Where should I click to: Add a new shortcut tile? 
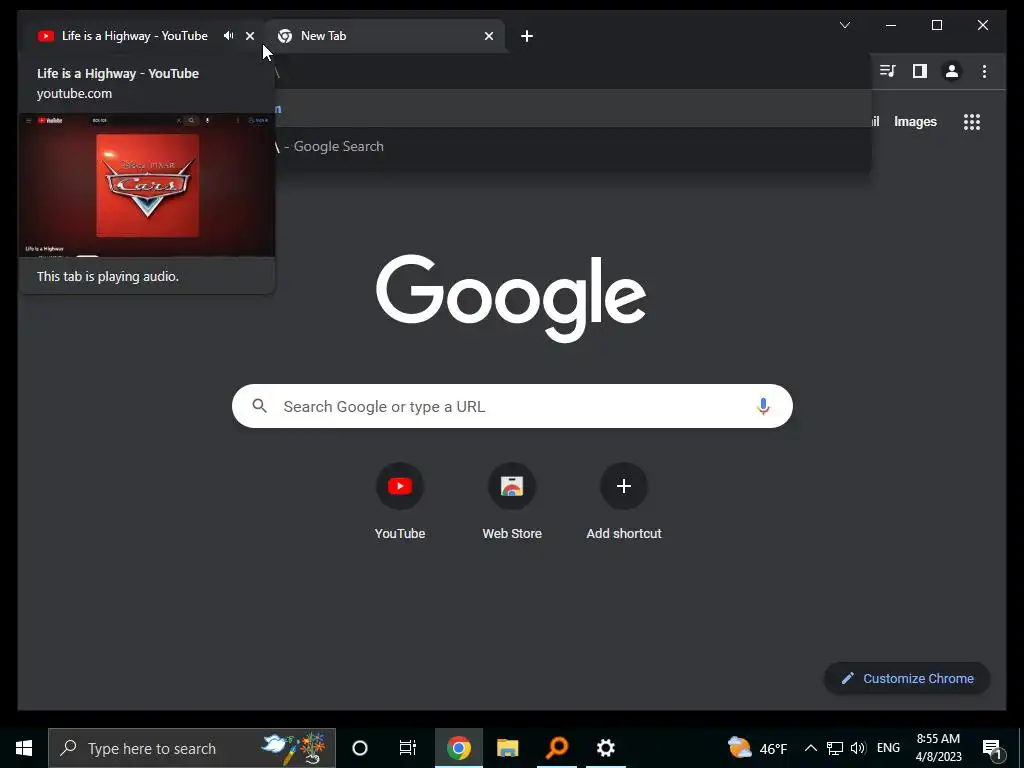[x=624, y=502]
